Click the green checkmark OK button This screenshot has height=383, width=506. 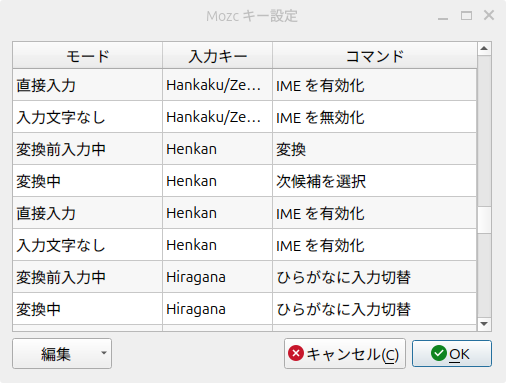pos(452,354)
